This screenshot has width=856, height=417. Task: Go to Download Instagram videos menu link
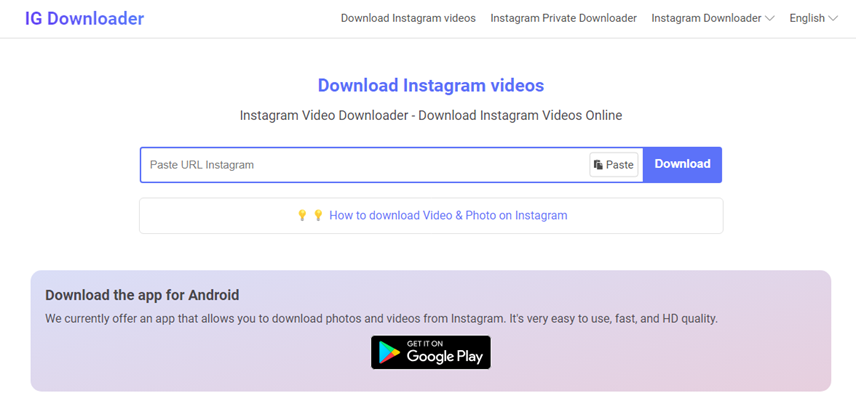tap(408, 19)
